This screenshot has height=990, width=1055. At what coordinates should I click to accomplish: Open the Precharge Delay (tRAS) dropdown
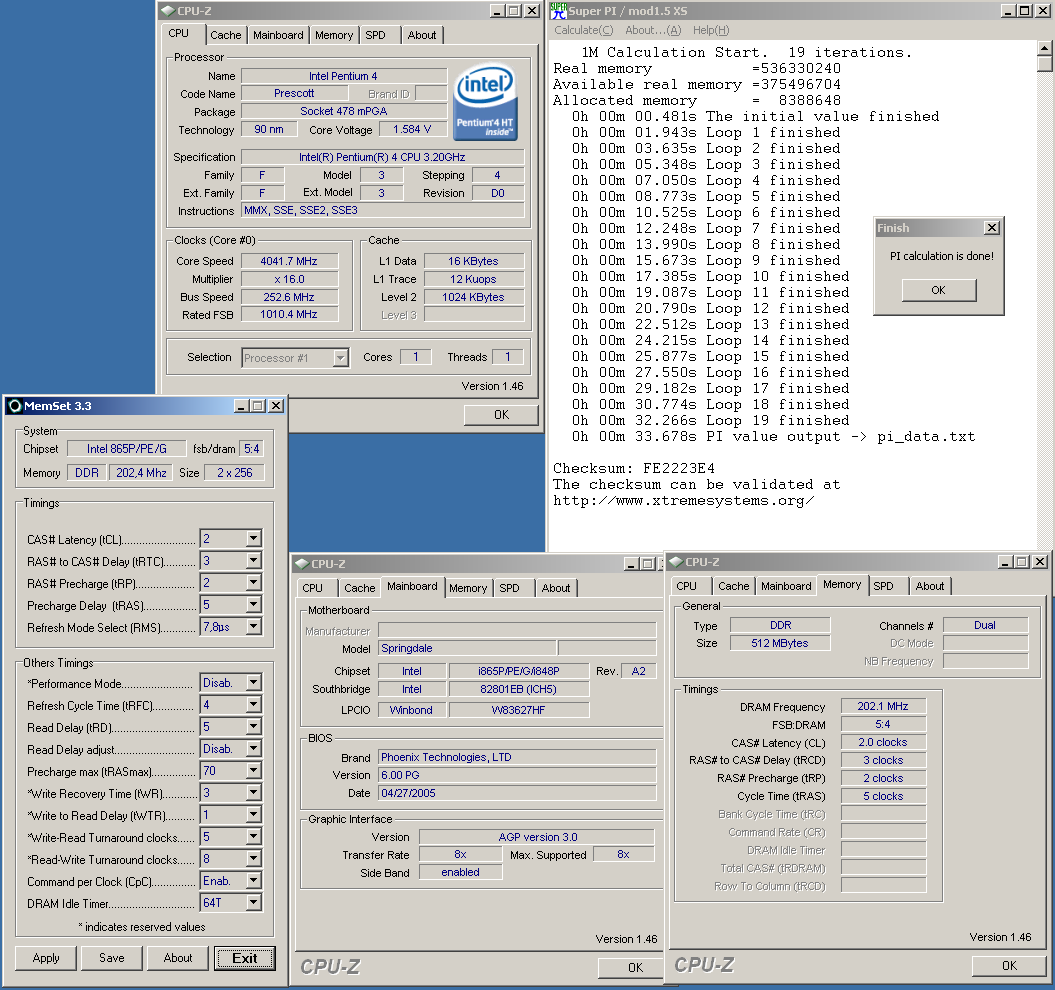(x=253, y=605)
